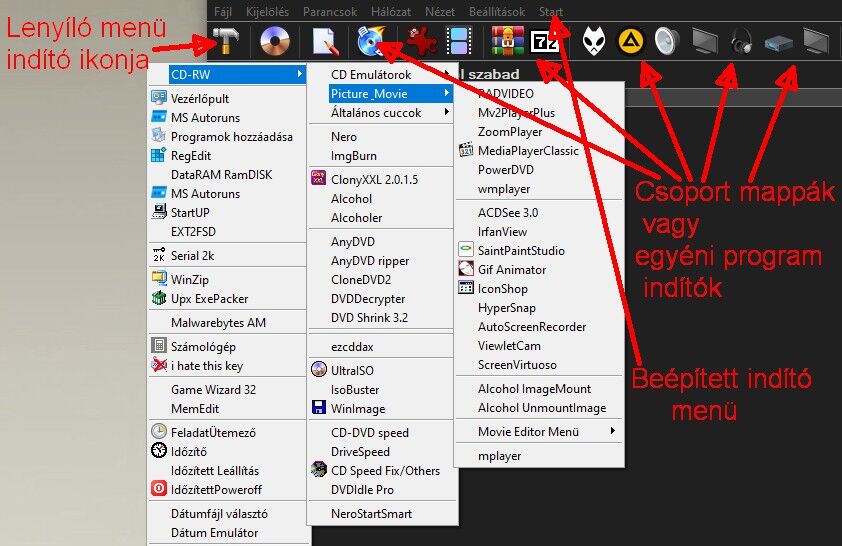The image size is (842, 546).
Task: Choose Programok hozzáadása menu entry
Action: pyautogui.click(x=228, y=136)
